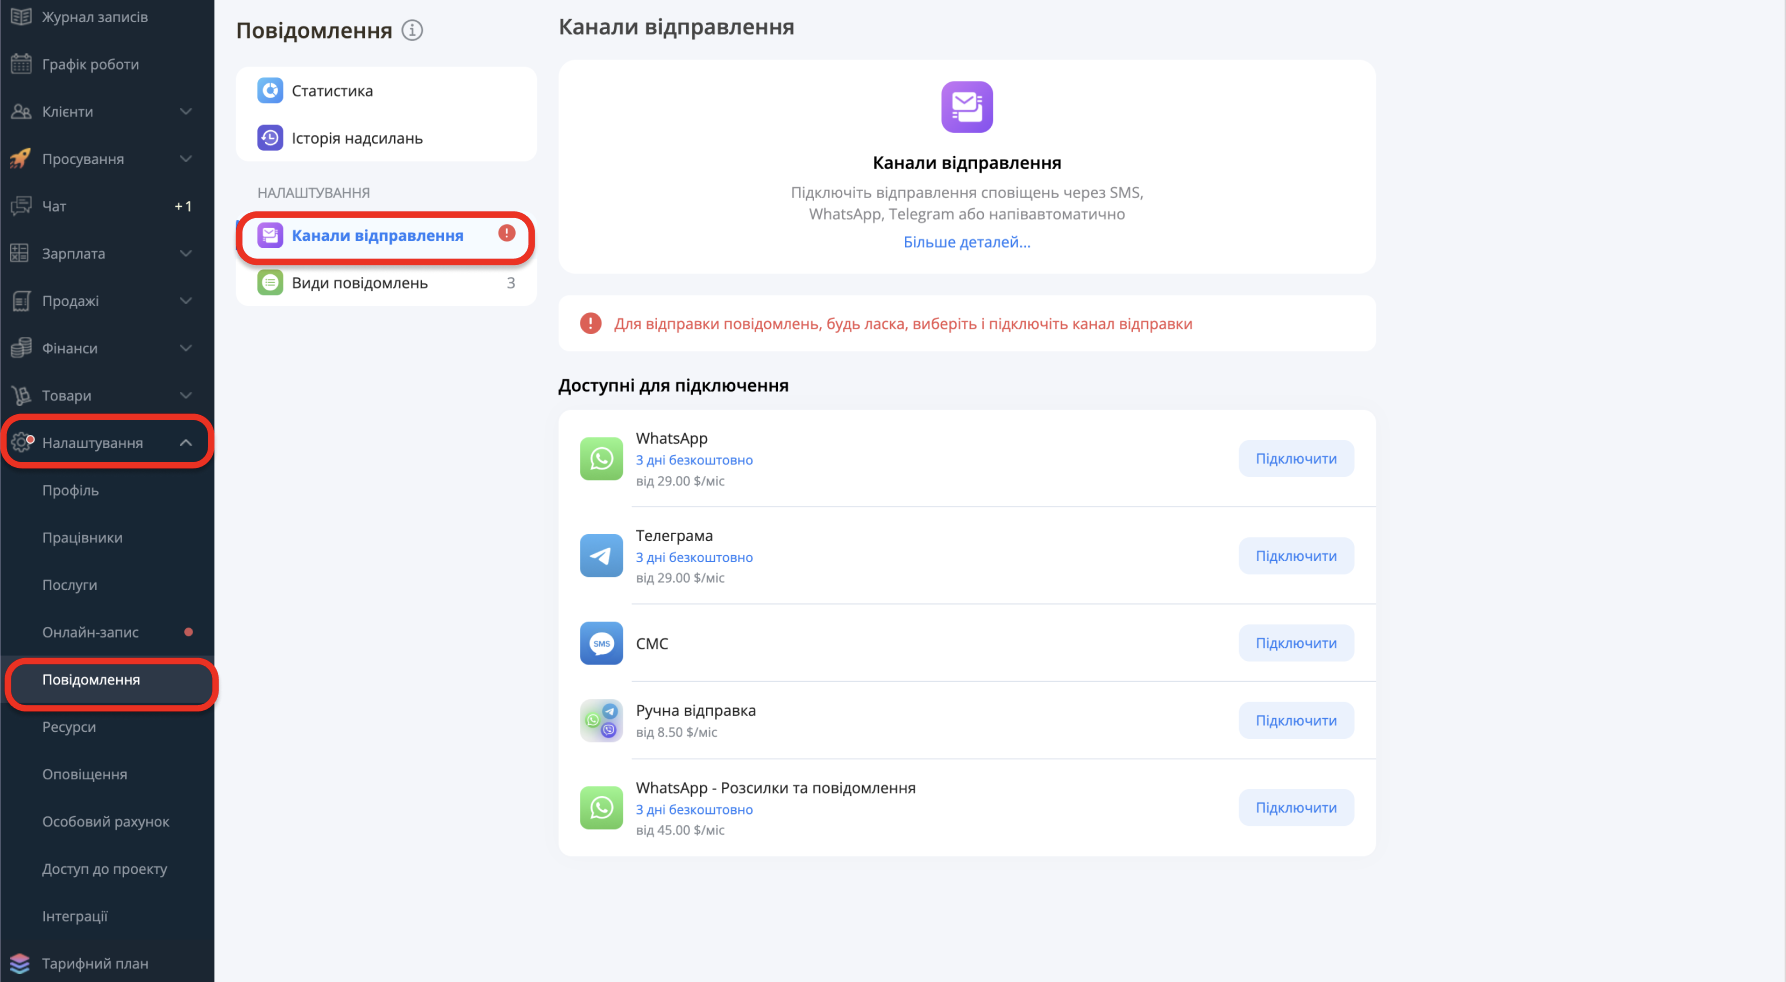The image size is (1786, 982).
Task: Go to Онлайн-запис in the sidebar
Action: (90, 632)
